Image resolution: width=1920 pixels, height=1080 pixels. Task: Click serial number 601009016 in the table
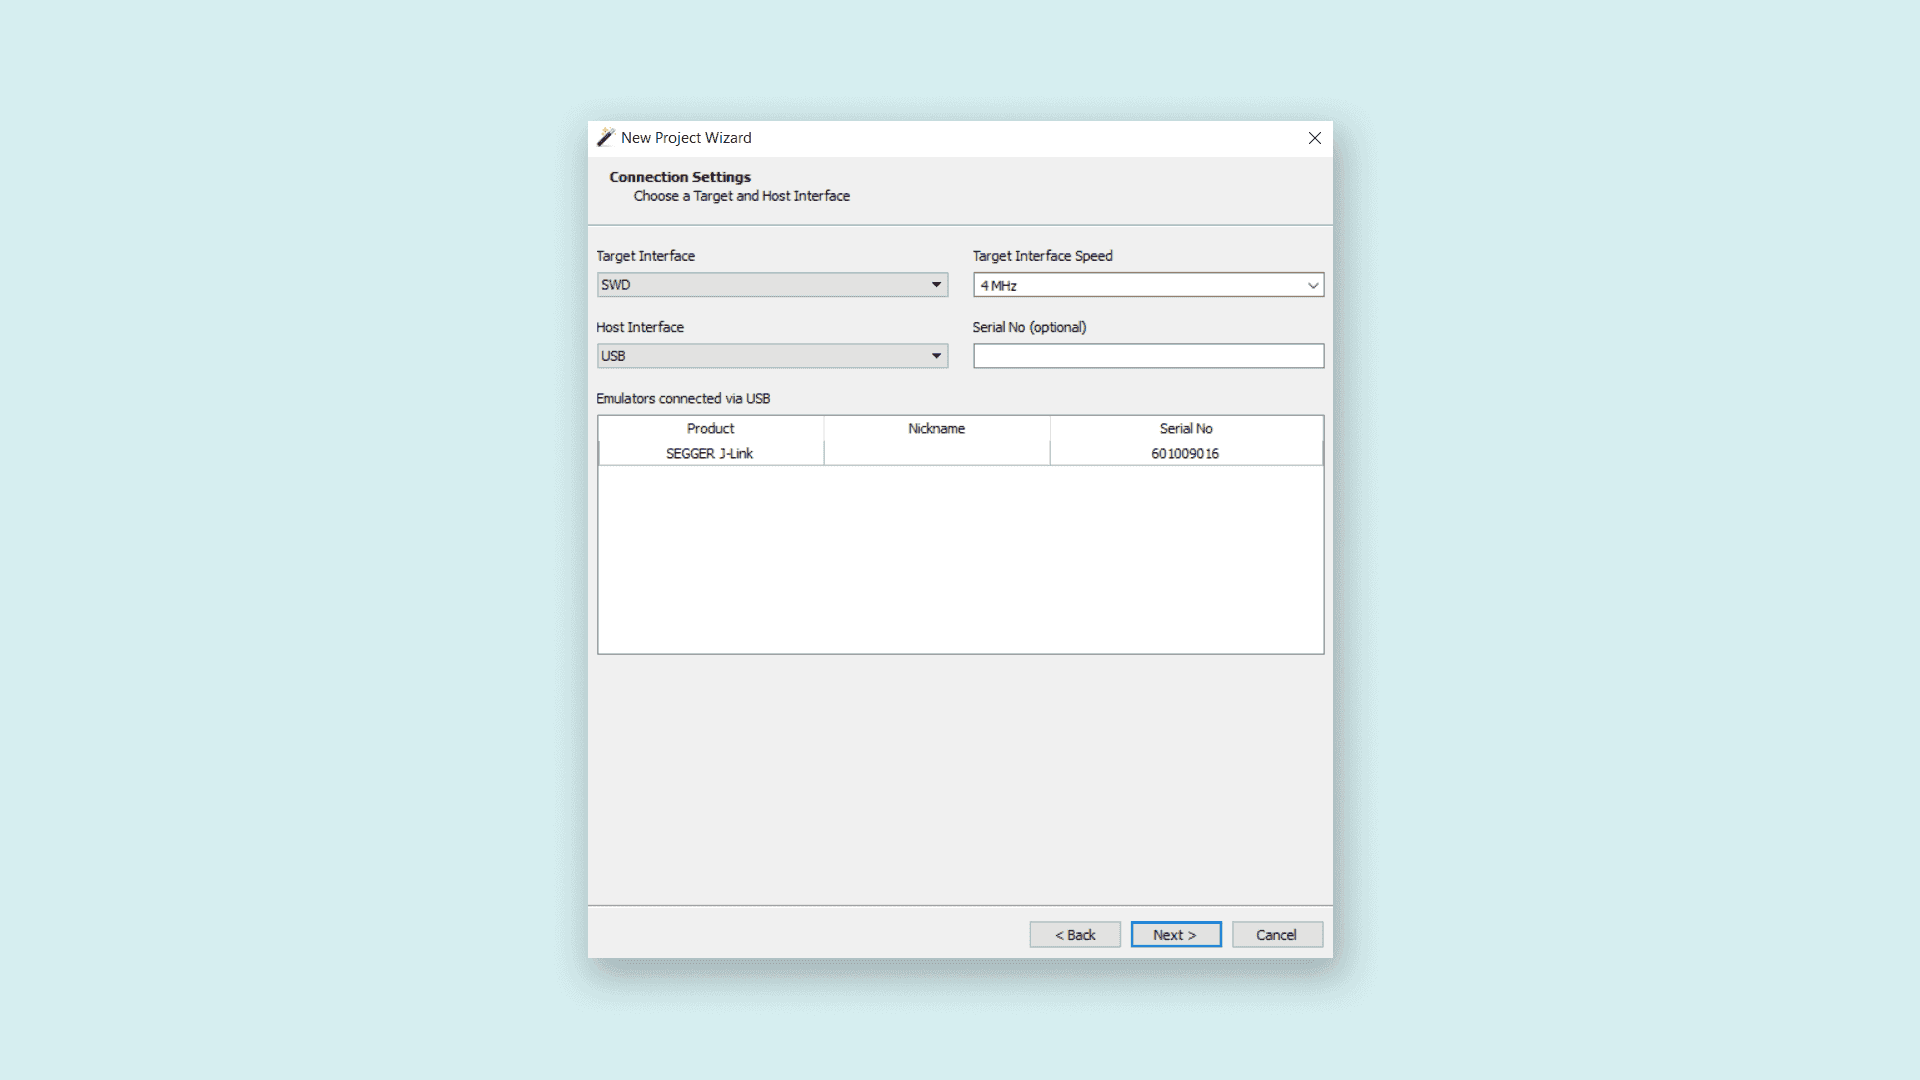click(x=1185, y=453)
